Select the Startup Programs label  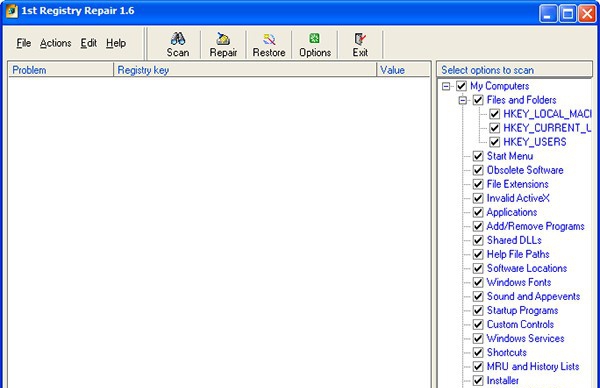pos(522,311)
